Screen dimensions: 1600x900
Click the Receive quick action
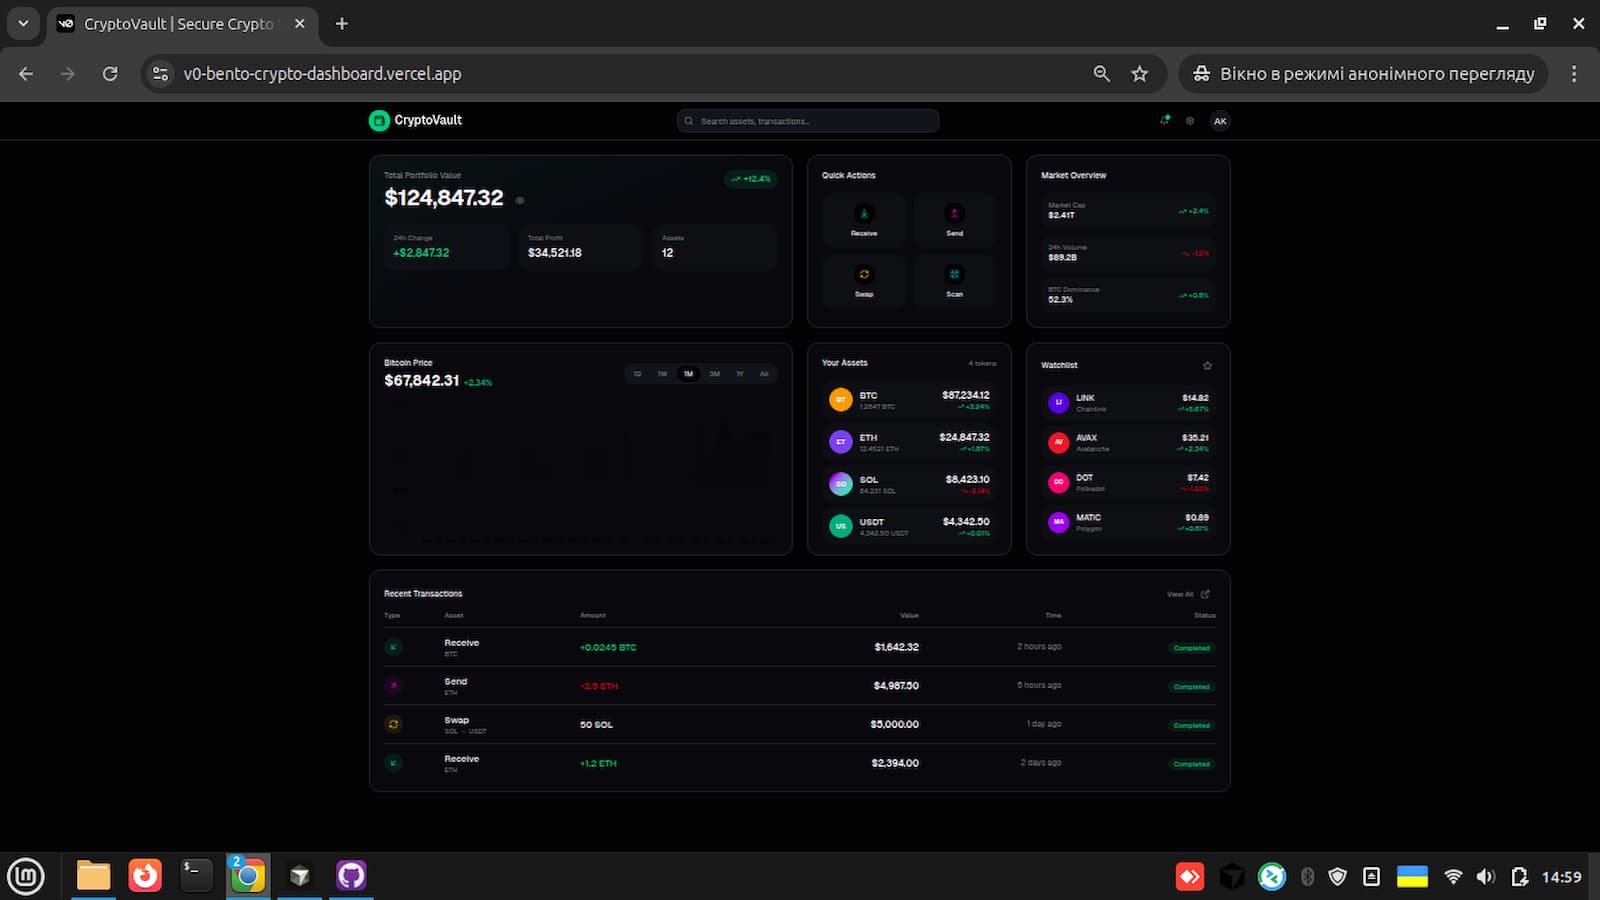coord(864,220)
